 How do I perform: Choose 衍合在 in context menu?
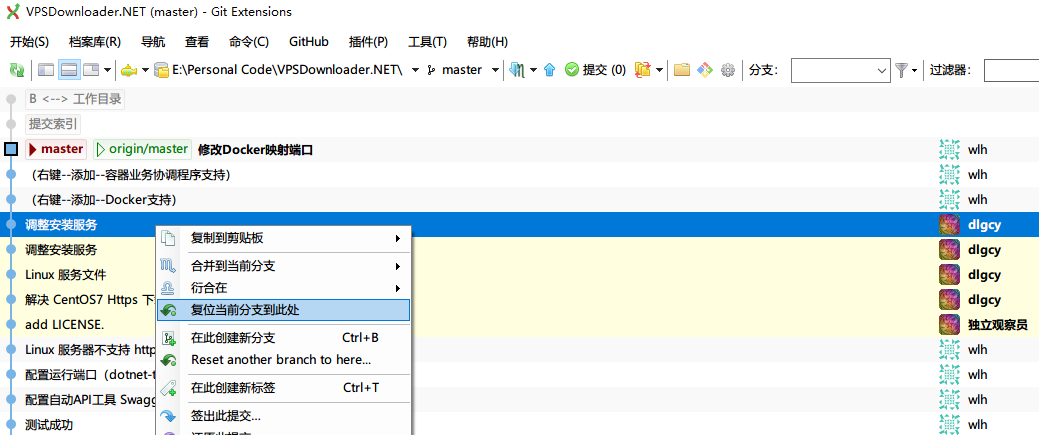tap(284, 288)
